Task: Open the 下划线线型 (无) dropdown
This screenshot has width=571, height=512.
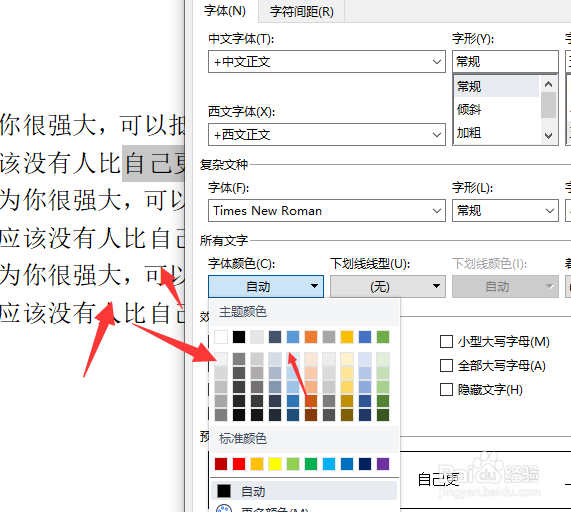Action: (388, 287)
